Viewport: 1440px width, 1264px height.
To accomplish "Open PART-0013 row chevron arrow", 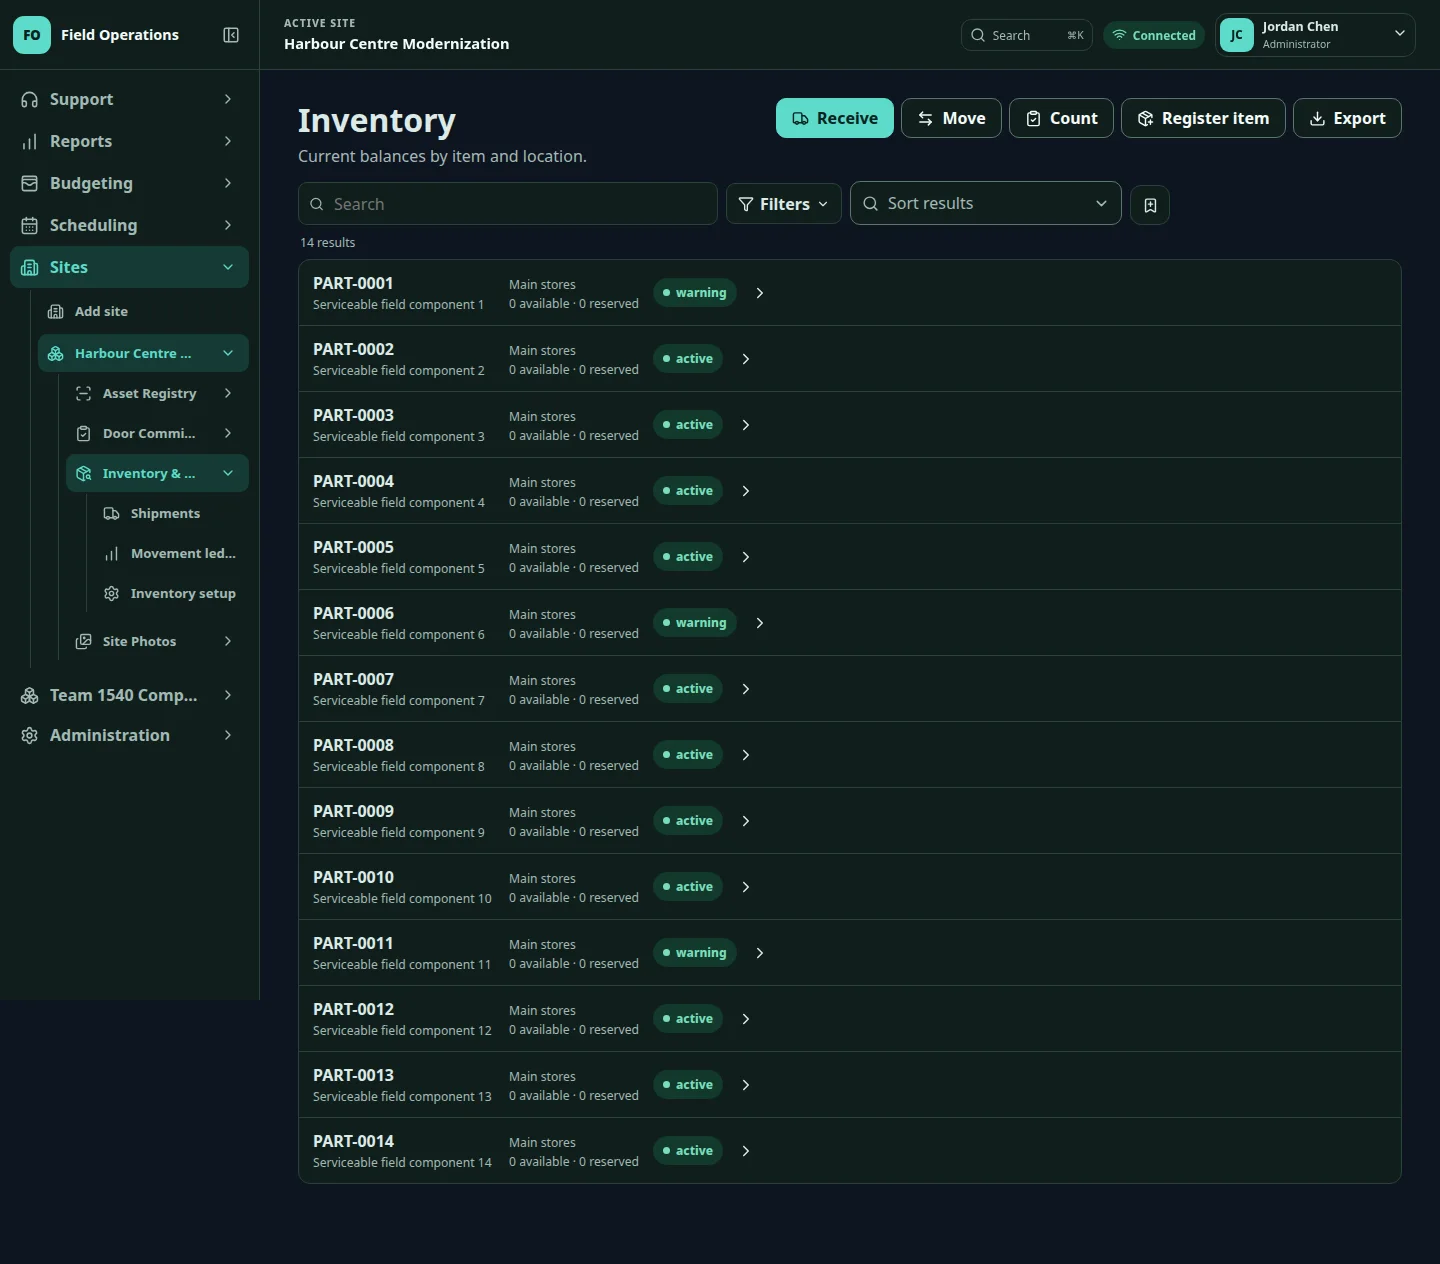I will (746, 1085).
